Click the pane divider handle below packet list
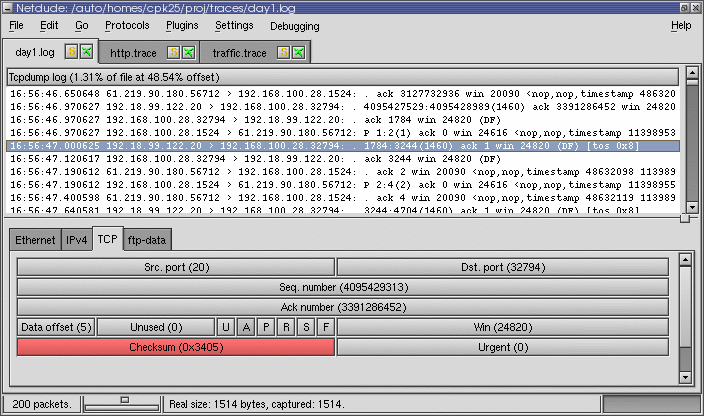Screen dimensions: 704x416 tap(685, 218)
